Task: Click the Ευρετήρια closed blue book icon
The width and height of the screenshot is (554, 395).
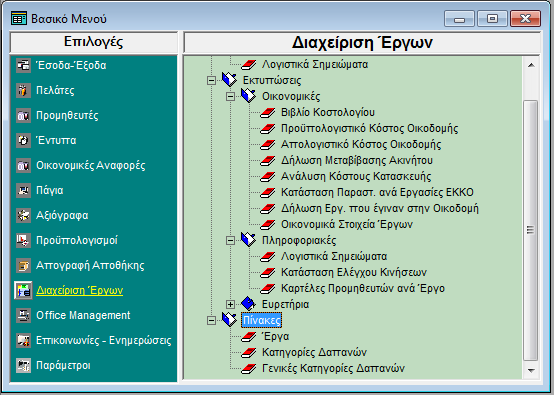Action: pyautogui.click(x=248, y=304)
